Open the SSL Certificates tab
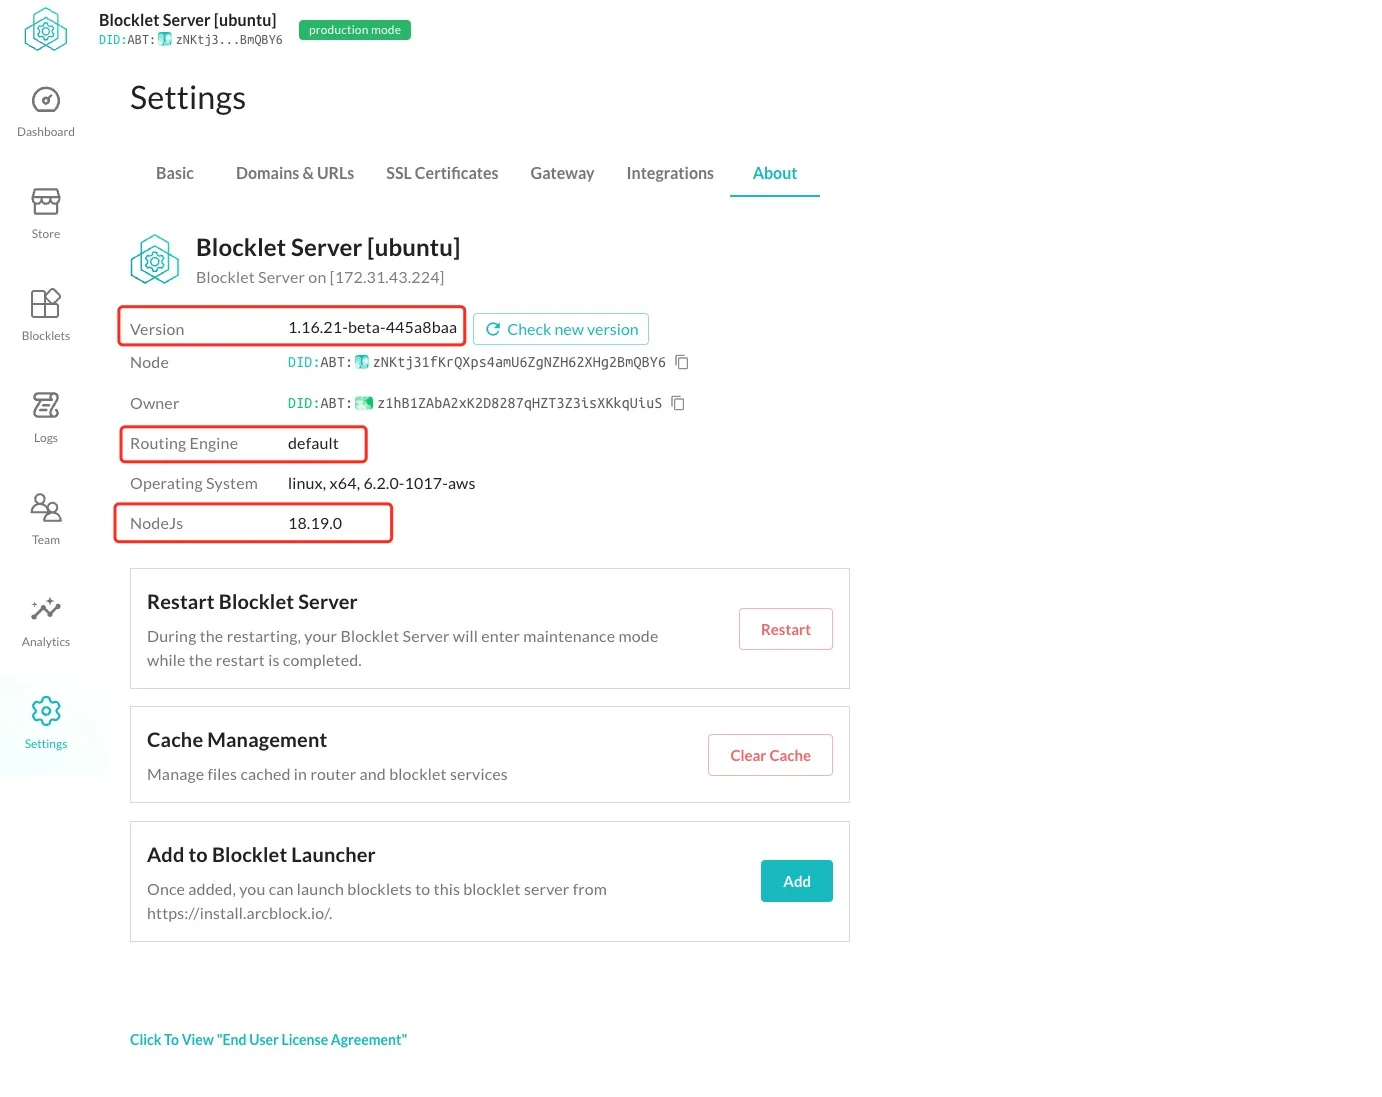This screenshot has width=1382, height=1097. coord(442,173)
